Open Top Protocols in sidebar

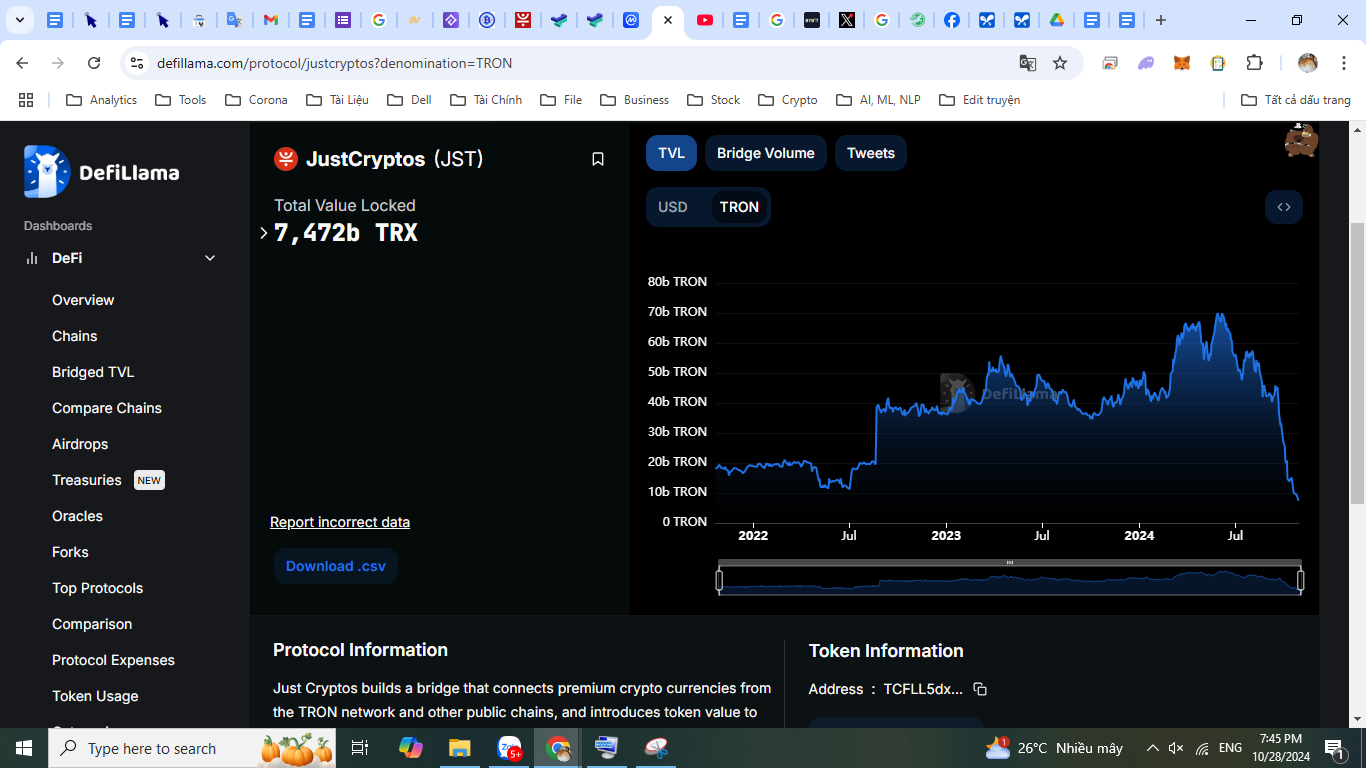(98, 588)
